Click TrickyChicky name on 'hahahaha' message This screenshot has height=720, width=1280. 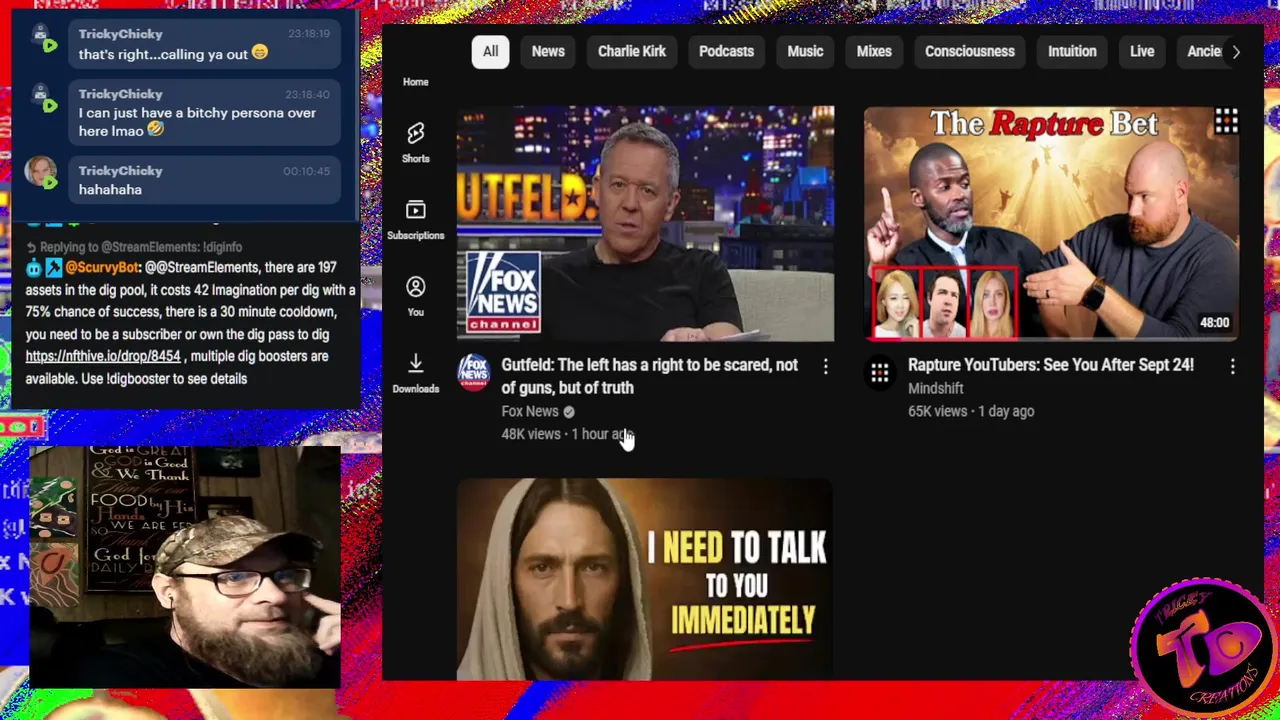(120, 171)
